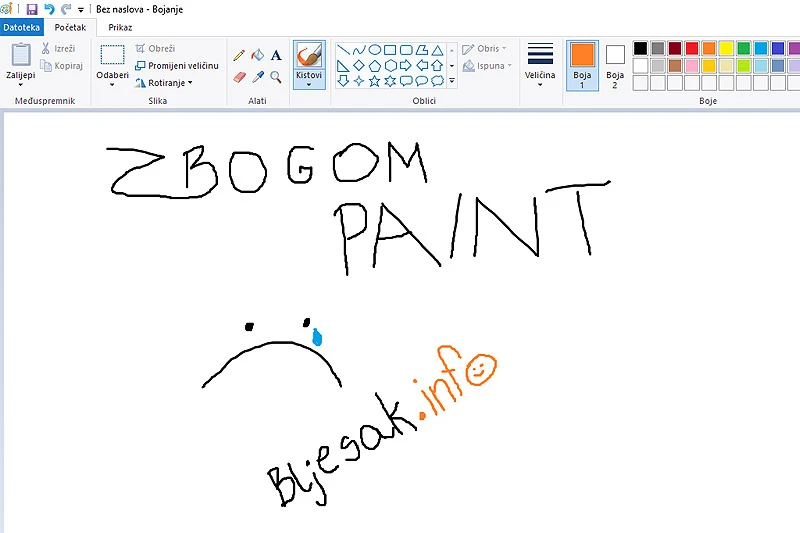Click Izreži cut button
The image size is (800, 533).
(x=59, y=48)
